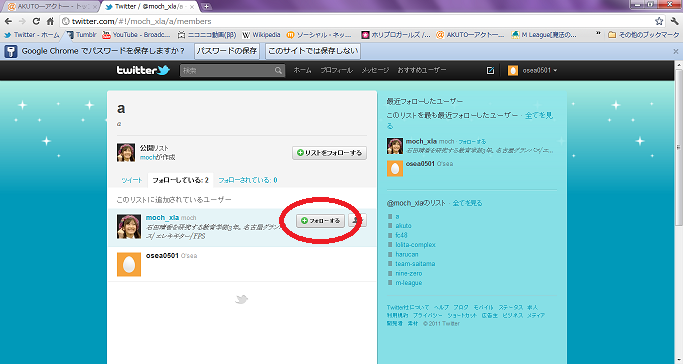Image resolution: width=683 pixels, height=364 pixels.
Task: Open ホーム in the Twitter header
Action: coord(302,70)
